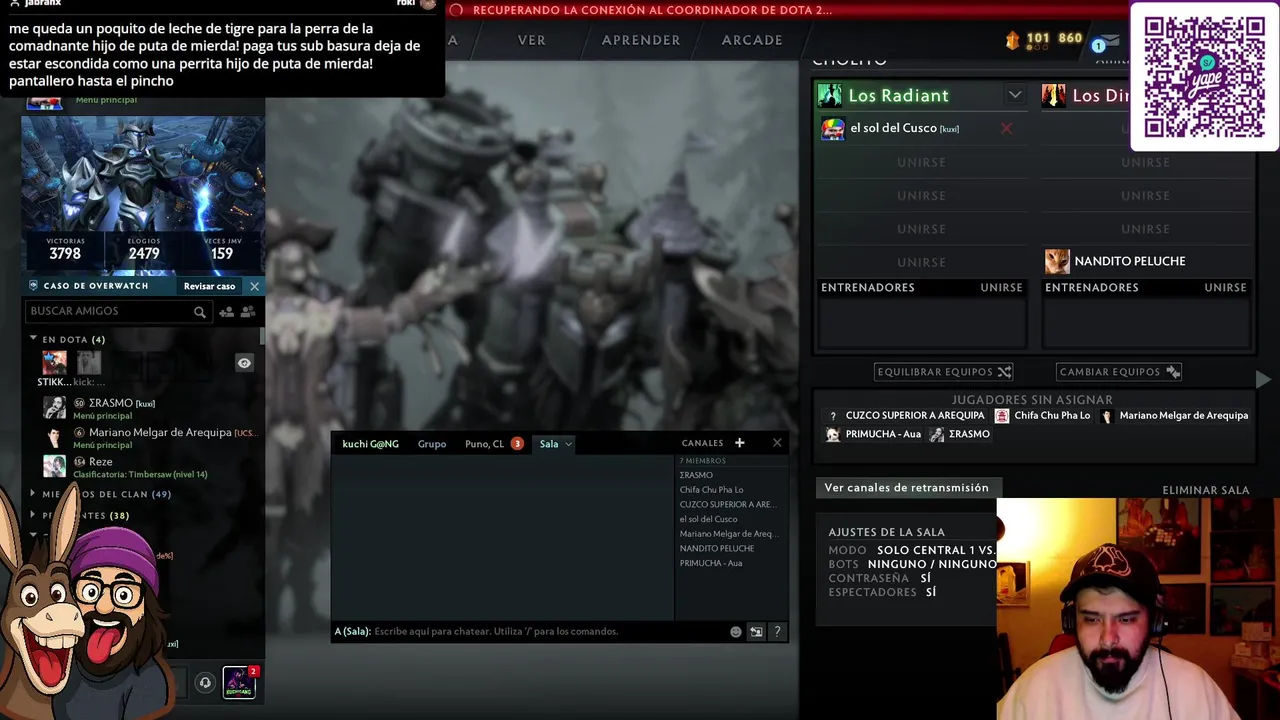Expand the Pendientes group

click(x=33, y=515)
